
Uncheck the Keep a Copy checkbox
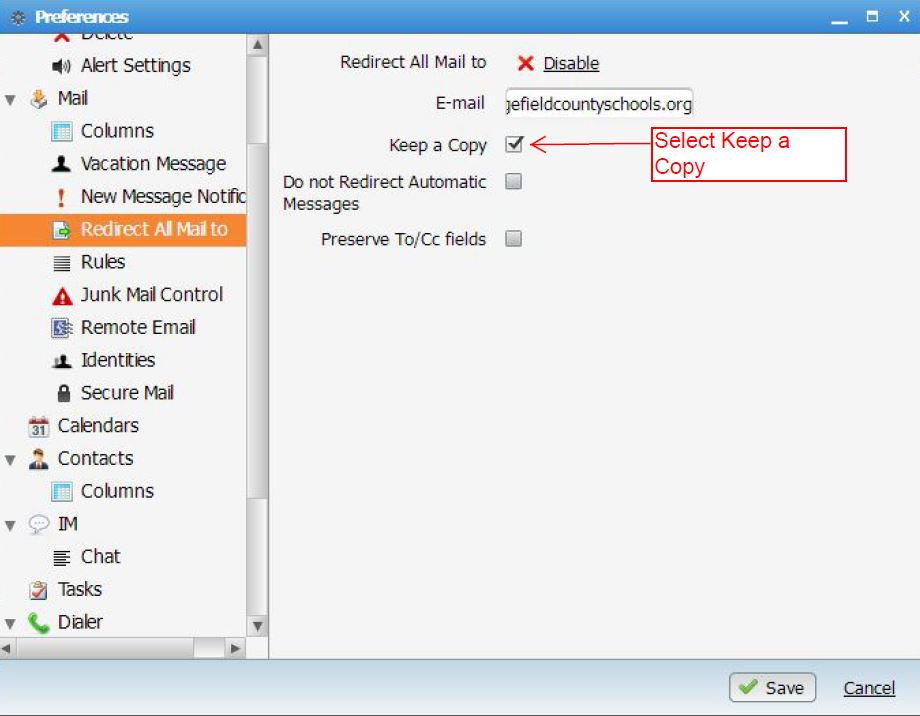(514, 144)
